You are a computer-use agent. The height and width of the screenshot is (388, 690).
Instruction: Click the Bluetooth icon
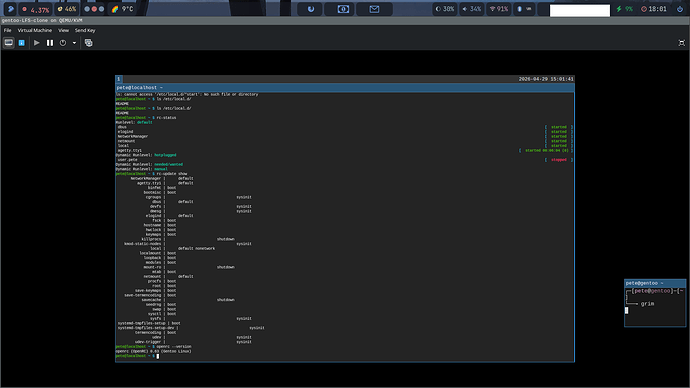point(519,9)
